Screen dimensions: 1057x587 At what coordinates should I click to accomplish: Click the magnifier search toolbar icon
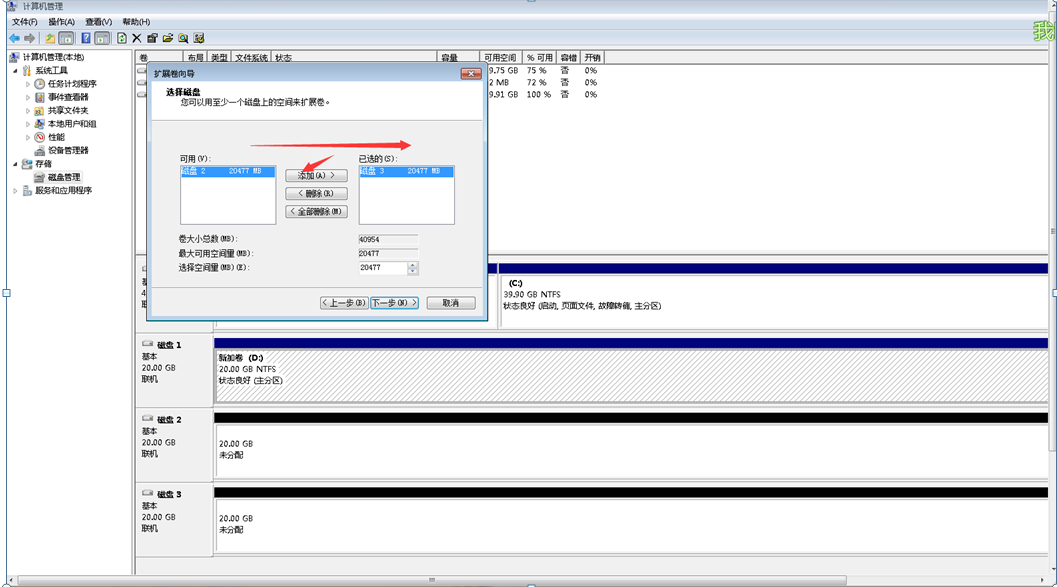[183, 38]
